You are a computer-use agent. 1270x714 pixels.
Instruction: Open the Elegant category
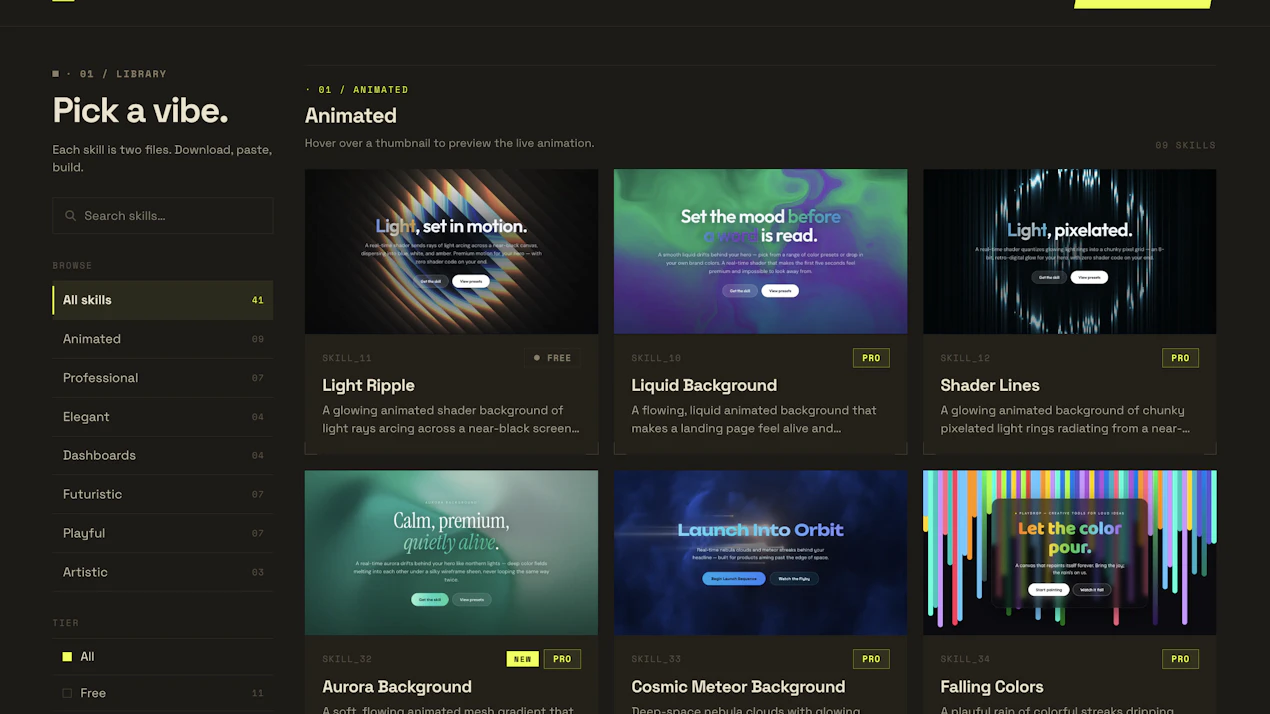coord(162,417)
